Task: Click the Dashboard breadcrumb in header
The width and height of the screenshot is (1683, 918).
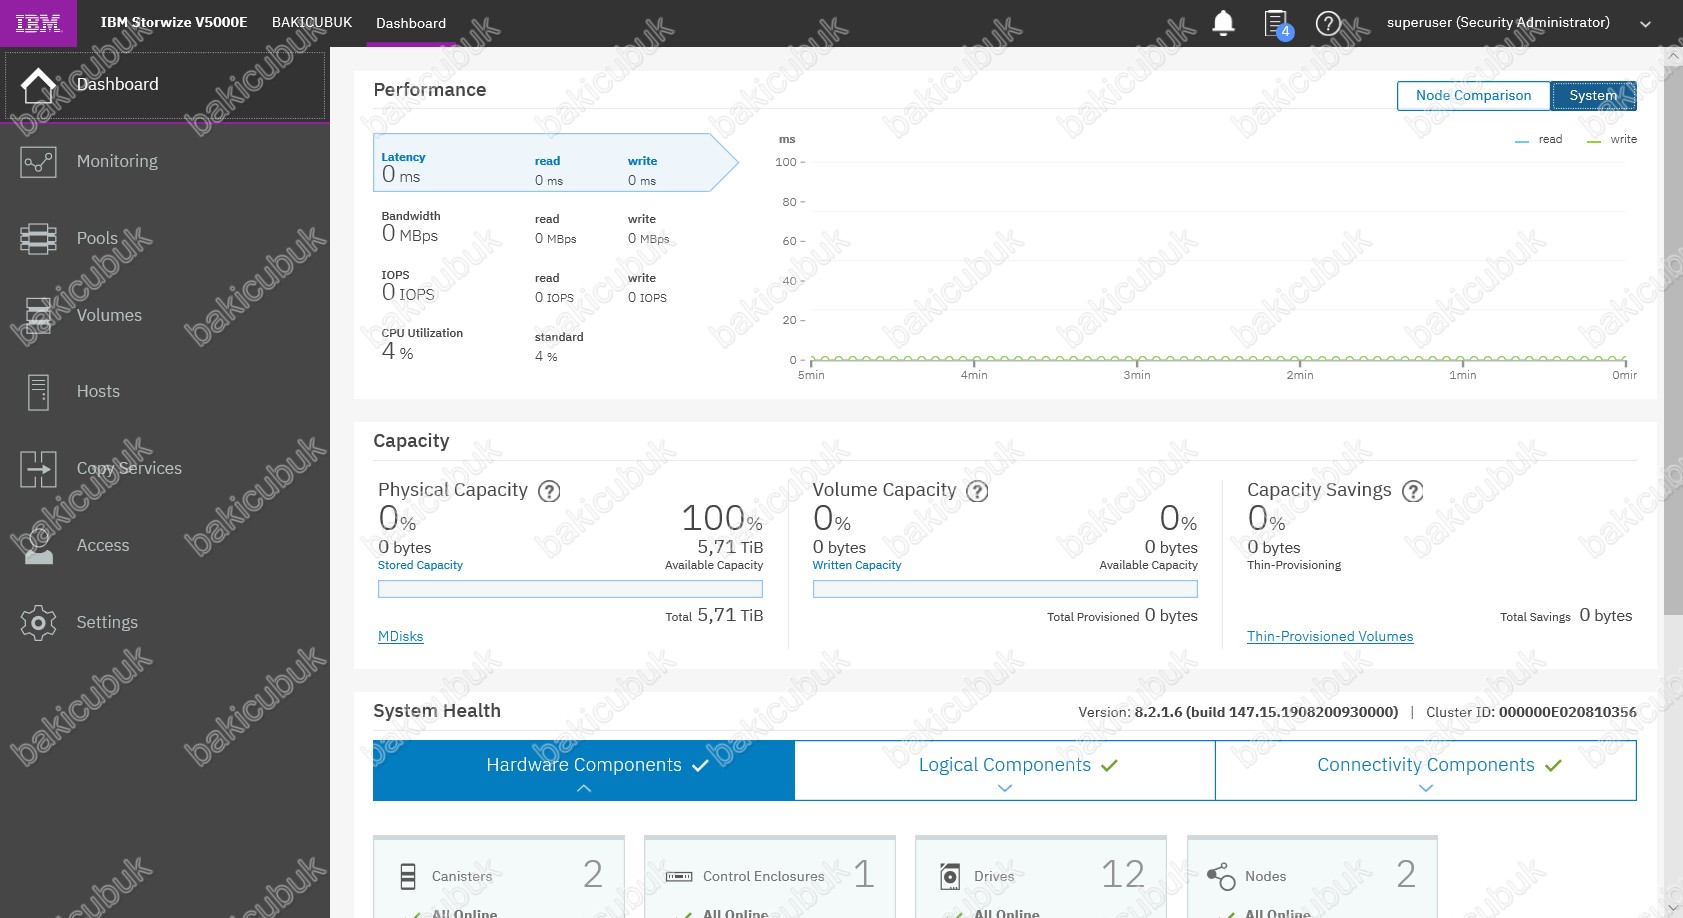Action: pyautogui.click(x=411, y=23)
